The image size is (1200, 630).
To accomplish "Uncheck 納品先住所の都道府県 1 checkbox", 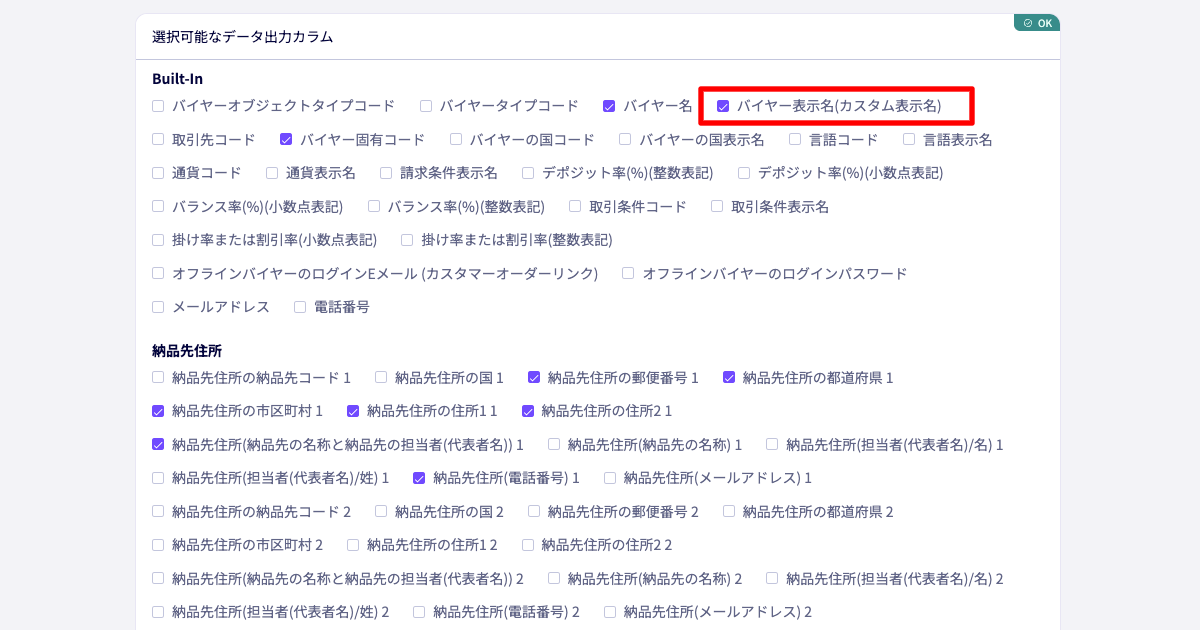I will coord(729,377).
